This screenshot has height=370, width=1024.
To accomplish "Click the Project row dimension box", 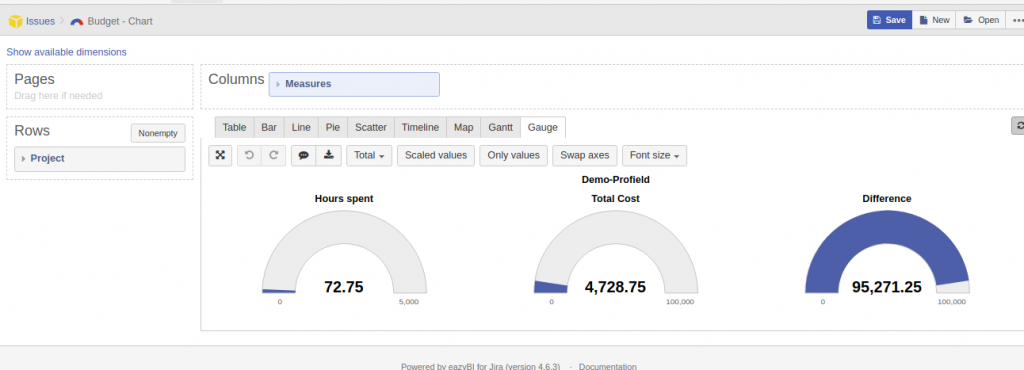I will point(100,159).
